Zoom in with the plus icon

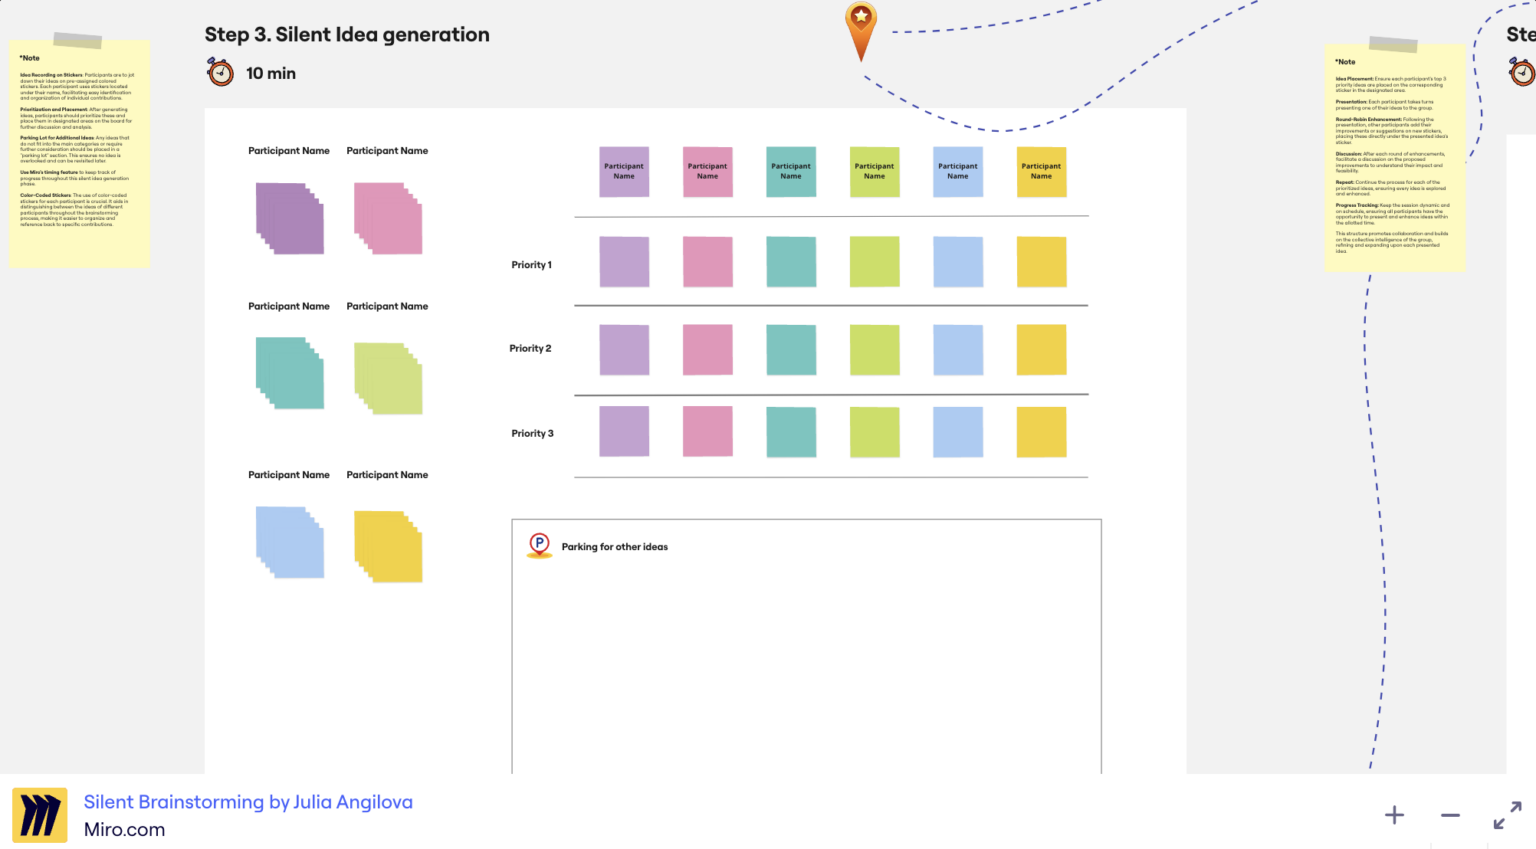[1394, 815]
